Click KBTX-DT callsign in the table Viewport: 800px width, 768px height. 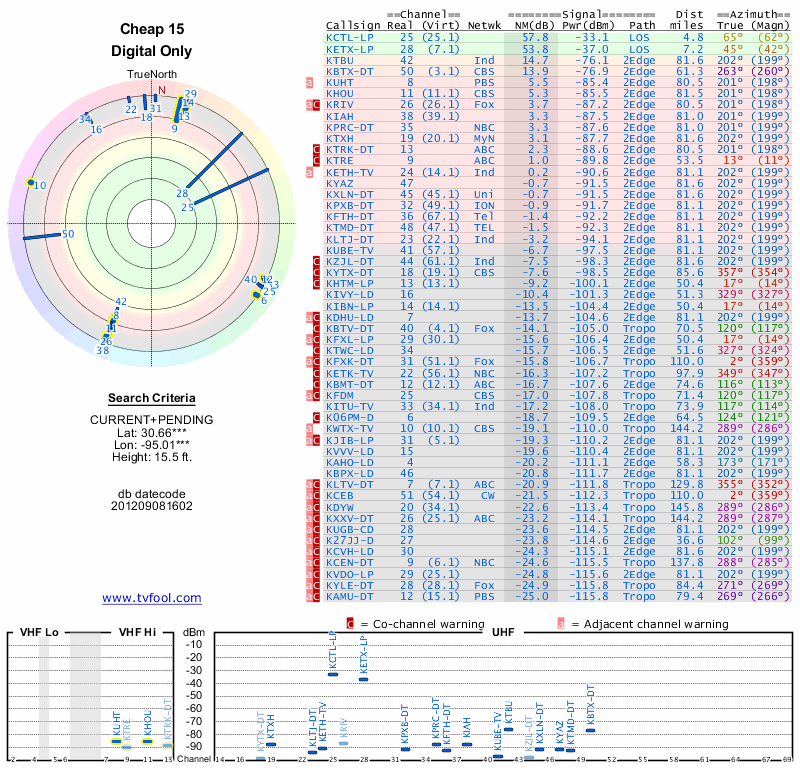(x=349, y=71)
